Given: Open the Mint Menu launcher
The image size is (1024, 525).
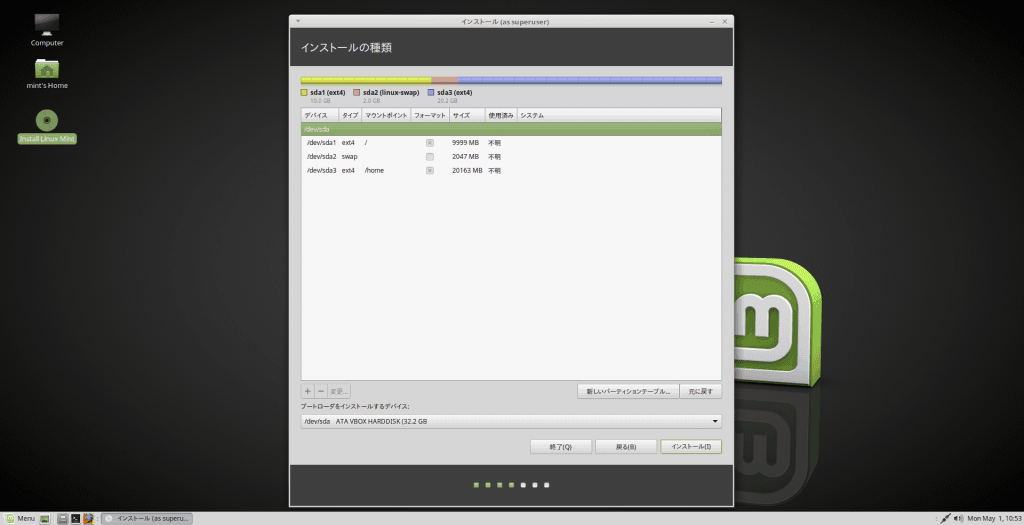Looking at the screenshot, I should point(20,518).
